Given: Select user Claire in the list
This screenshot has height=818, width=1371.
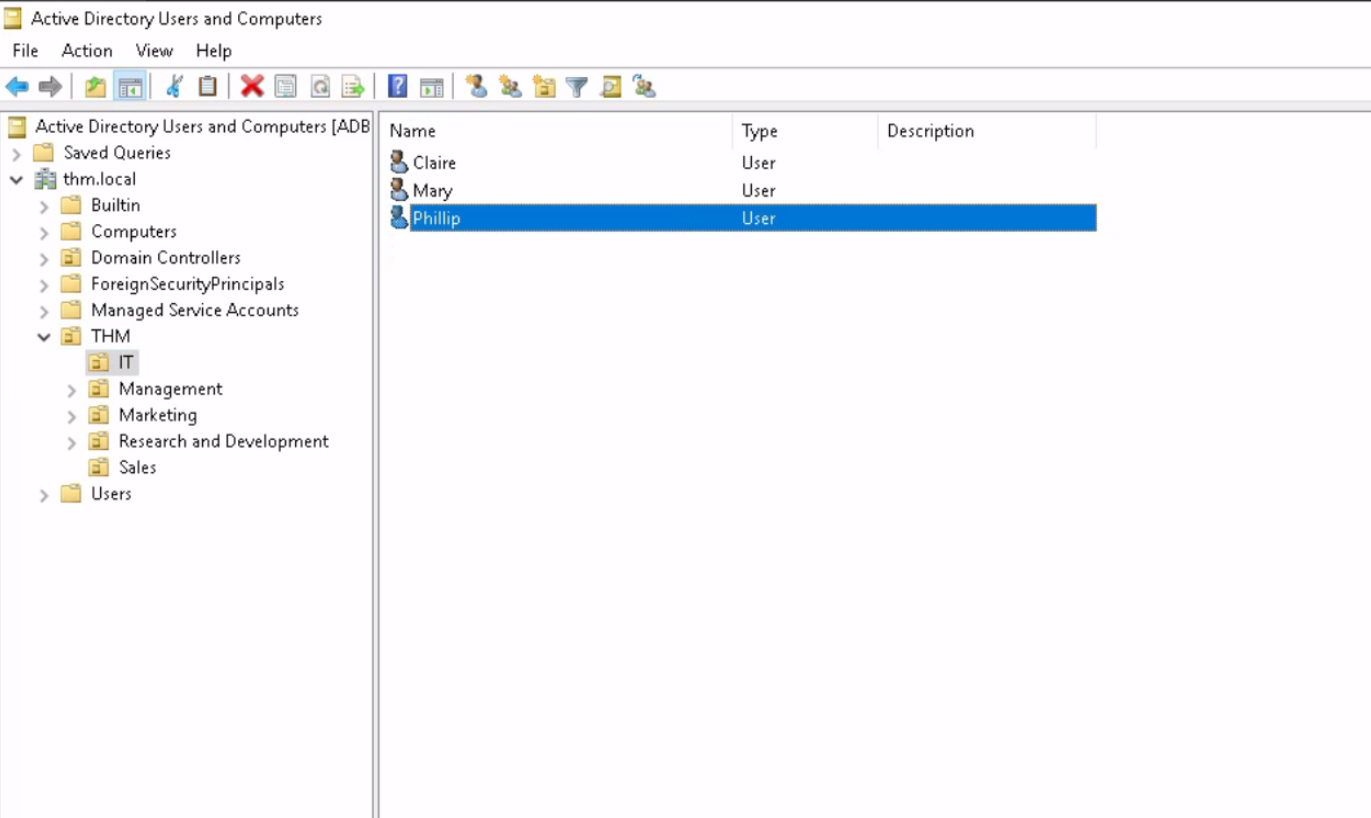Looking at the screenshot, I should 434,162.
